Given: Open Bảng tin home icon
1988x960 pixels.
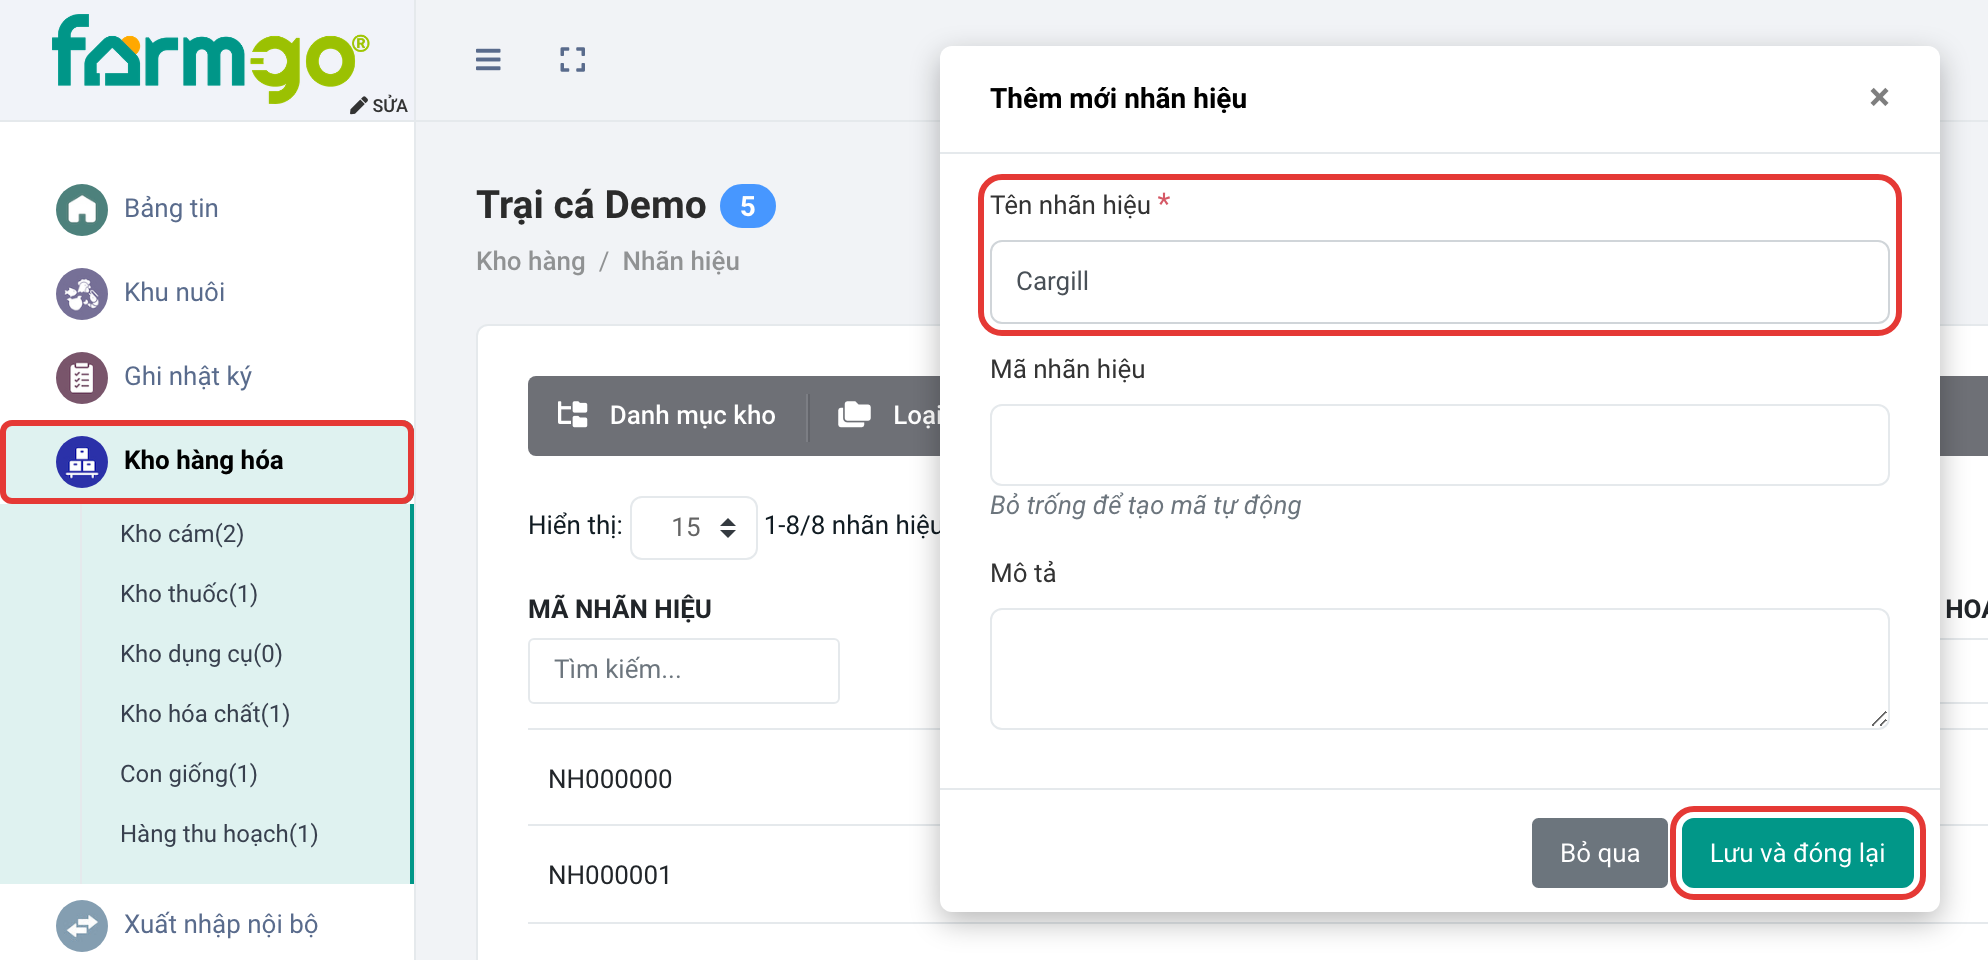Looking at the screenshot, I should (82, 209).
